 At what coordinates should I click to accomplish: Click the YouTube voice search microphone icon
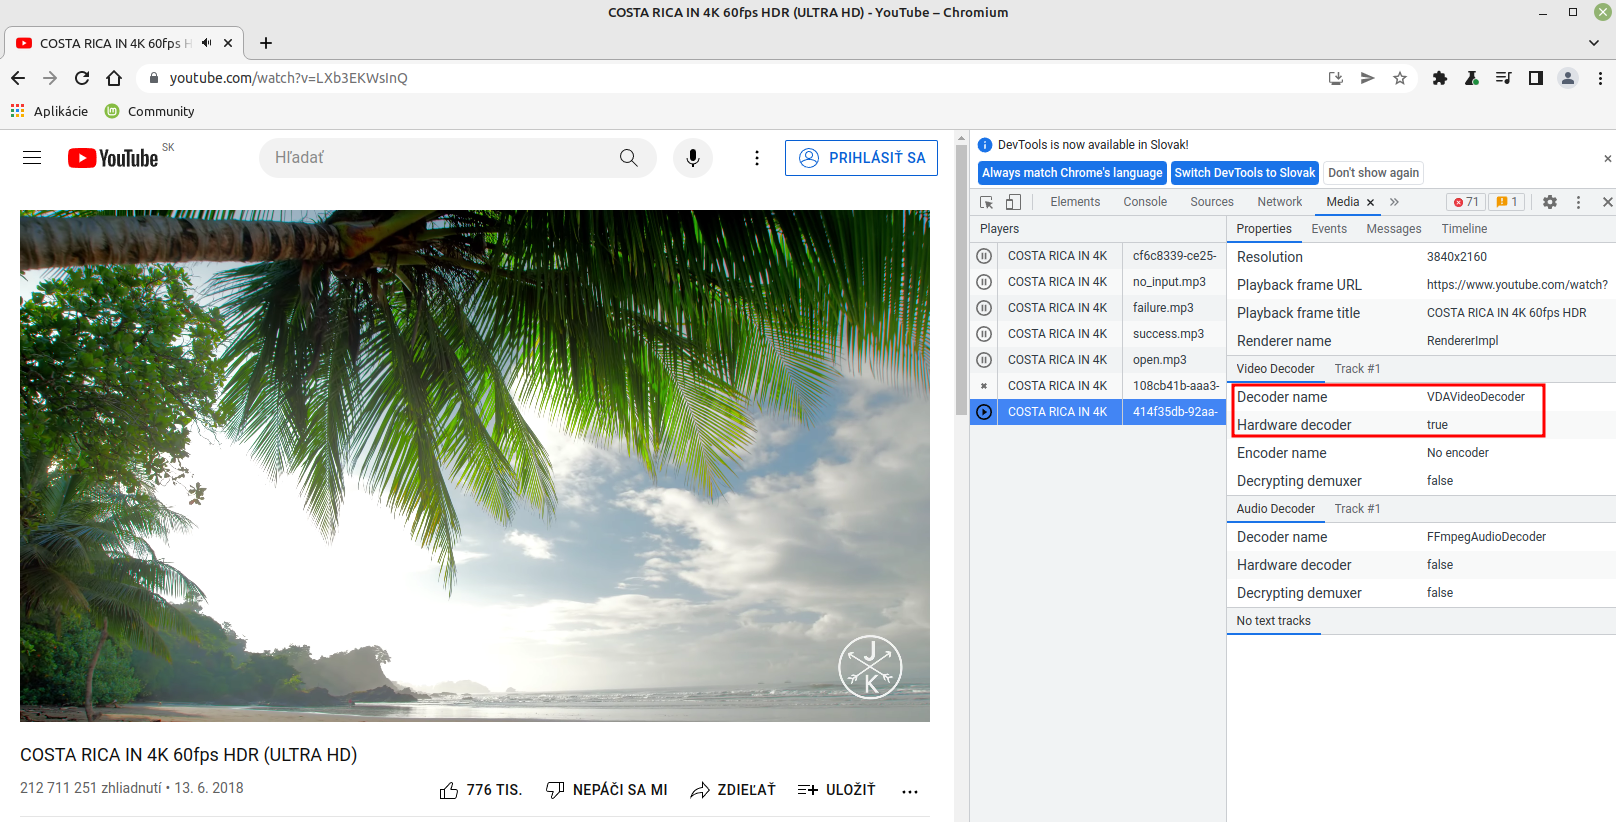click(x=692, y=158)
